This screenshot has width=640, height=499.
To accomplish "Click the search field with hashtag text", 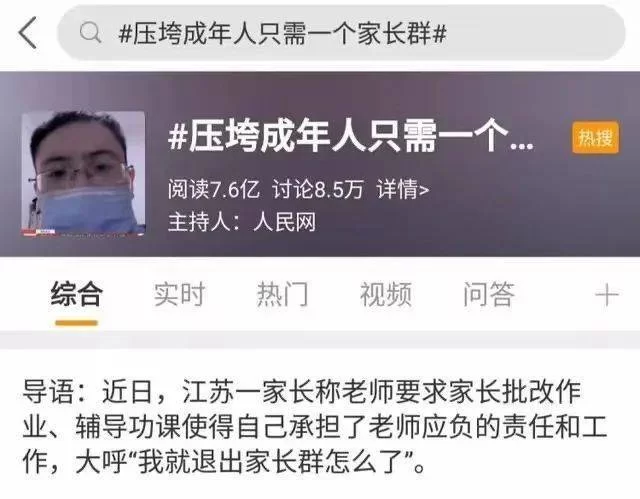I will [341, 33].
